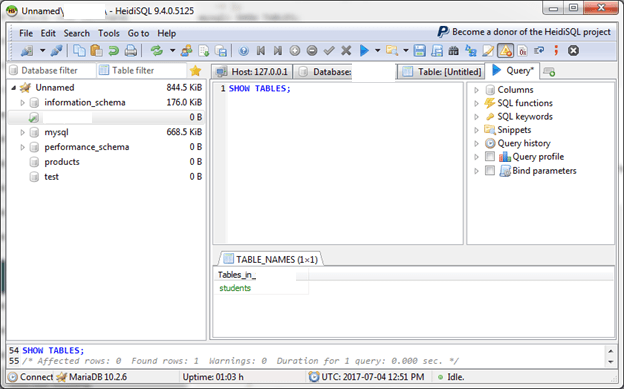624x389 pixels.
Task: Toggle the word wrap icon
Action: pyautogui.click(x=539, y=51)
